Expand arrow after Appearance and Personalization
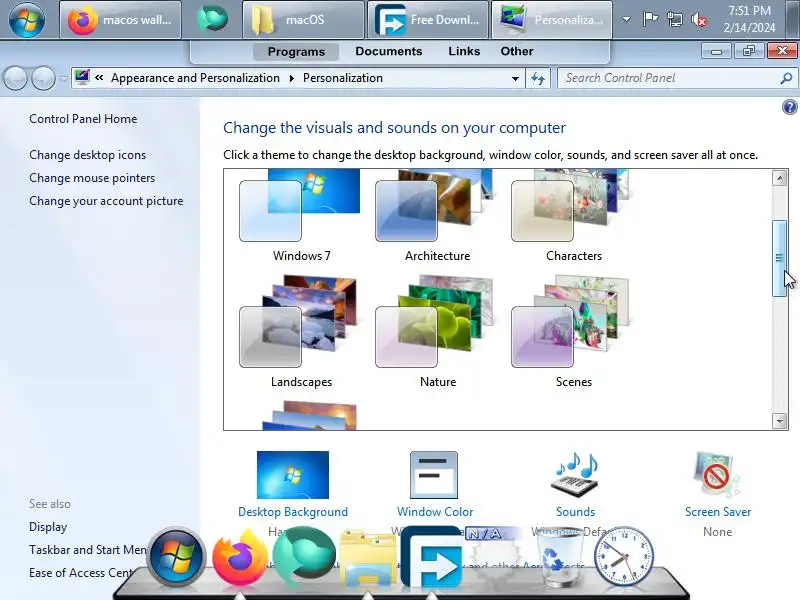The image size is (800, 600). click(x=292, y=78)
